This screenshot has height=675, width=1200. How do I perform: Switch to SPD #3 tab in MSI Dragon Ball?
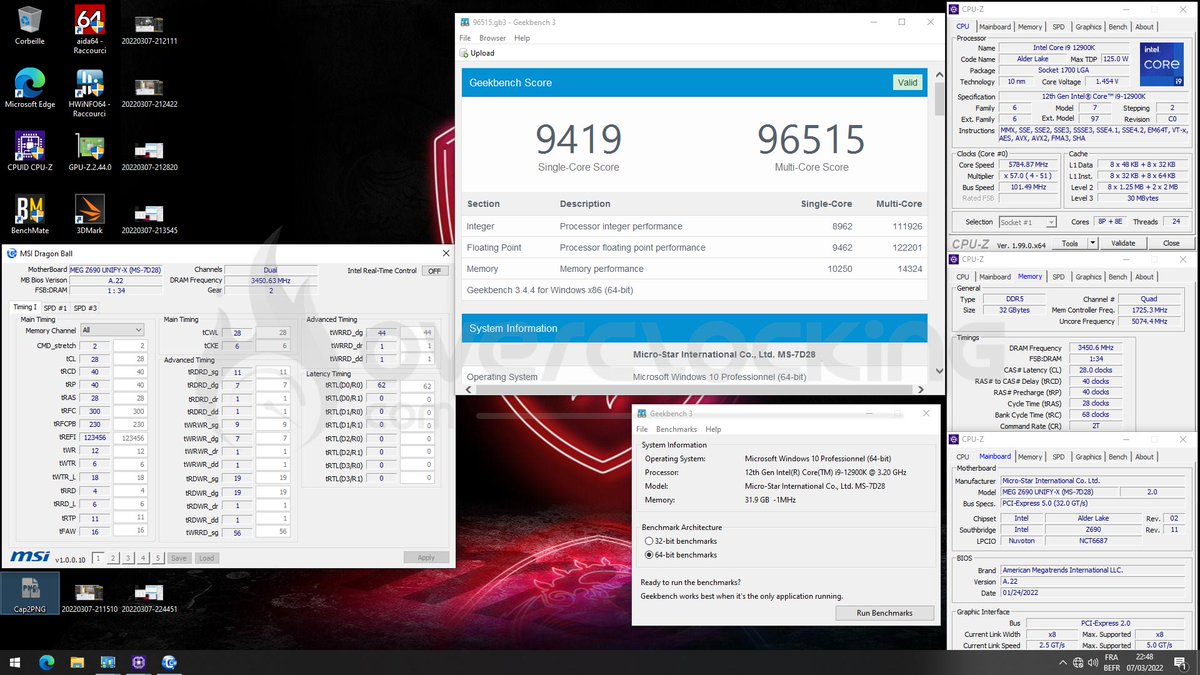pyautogui.click(x=86, y=308)
